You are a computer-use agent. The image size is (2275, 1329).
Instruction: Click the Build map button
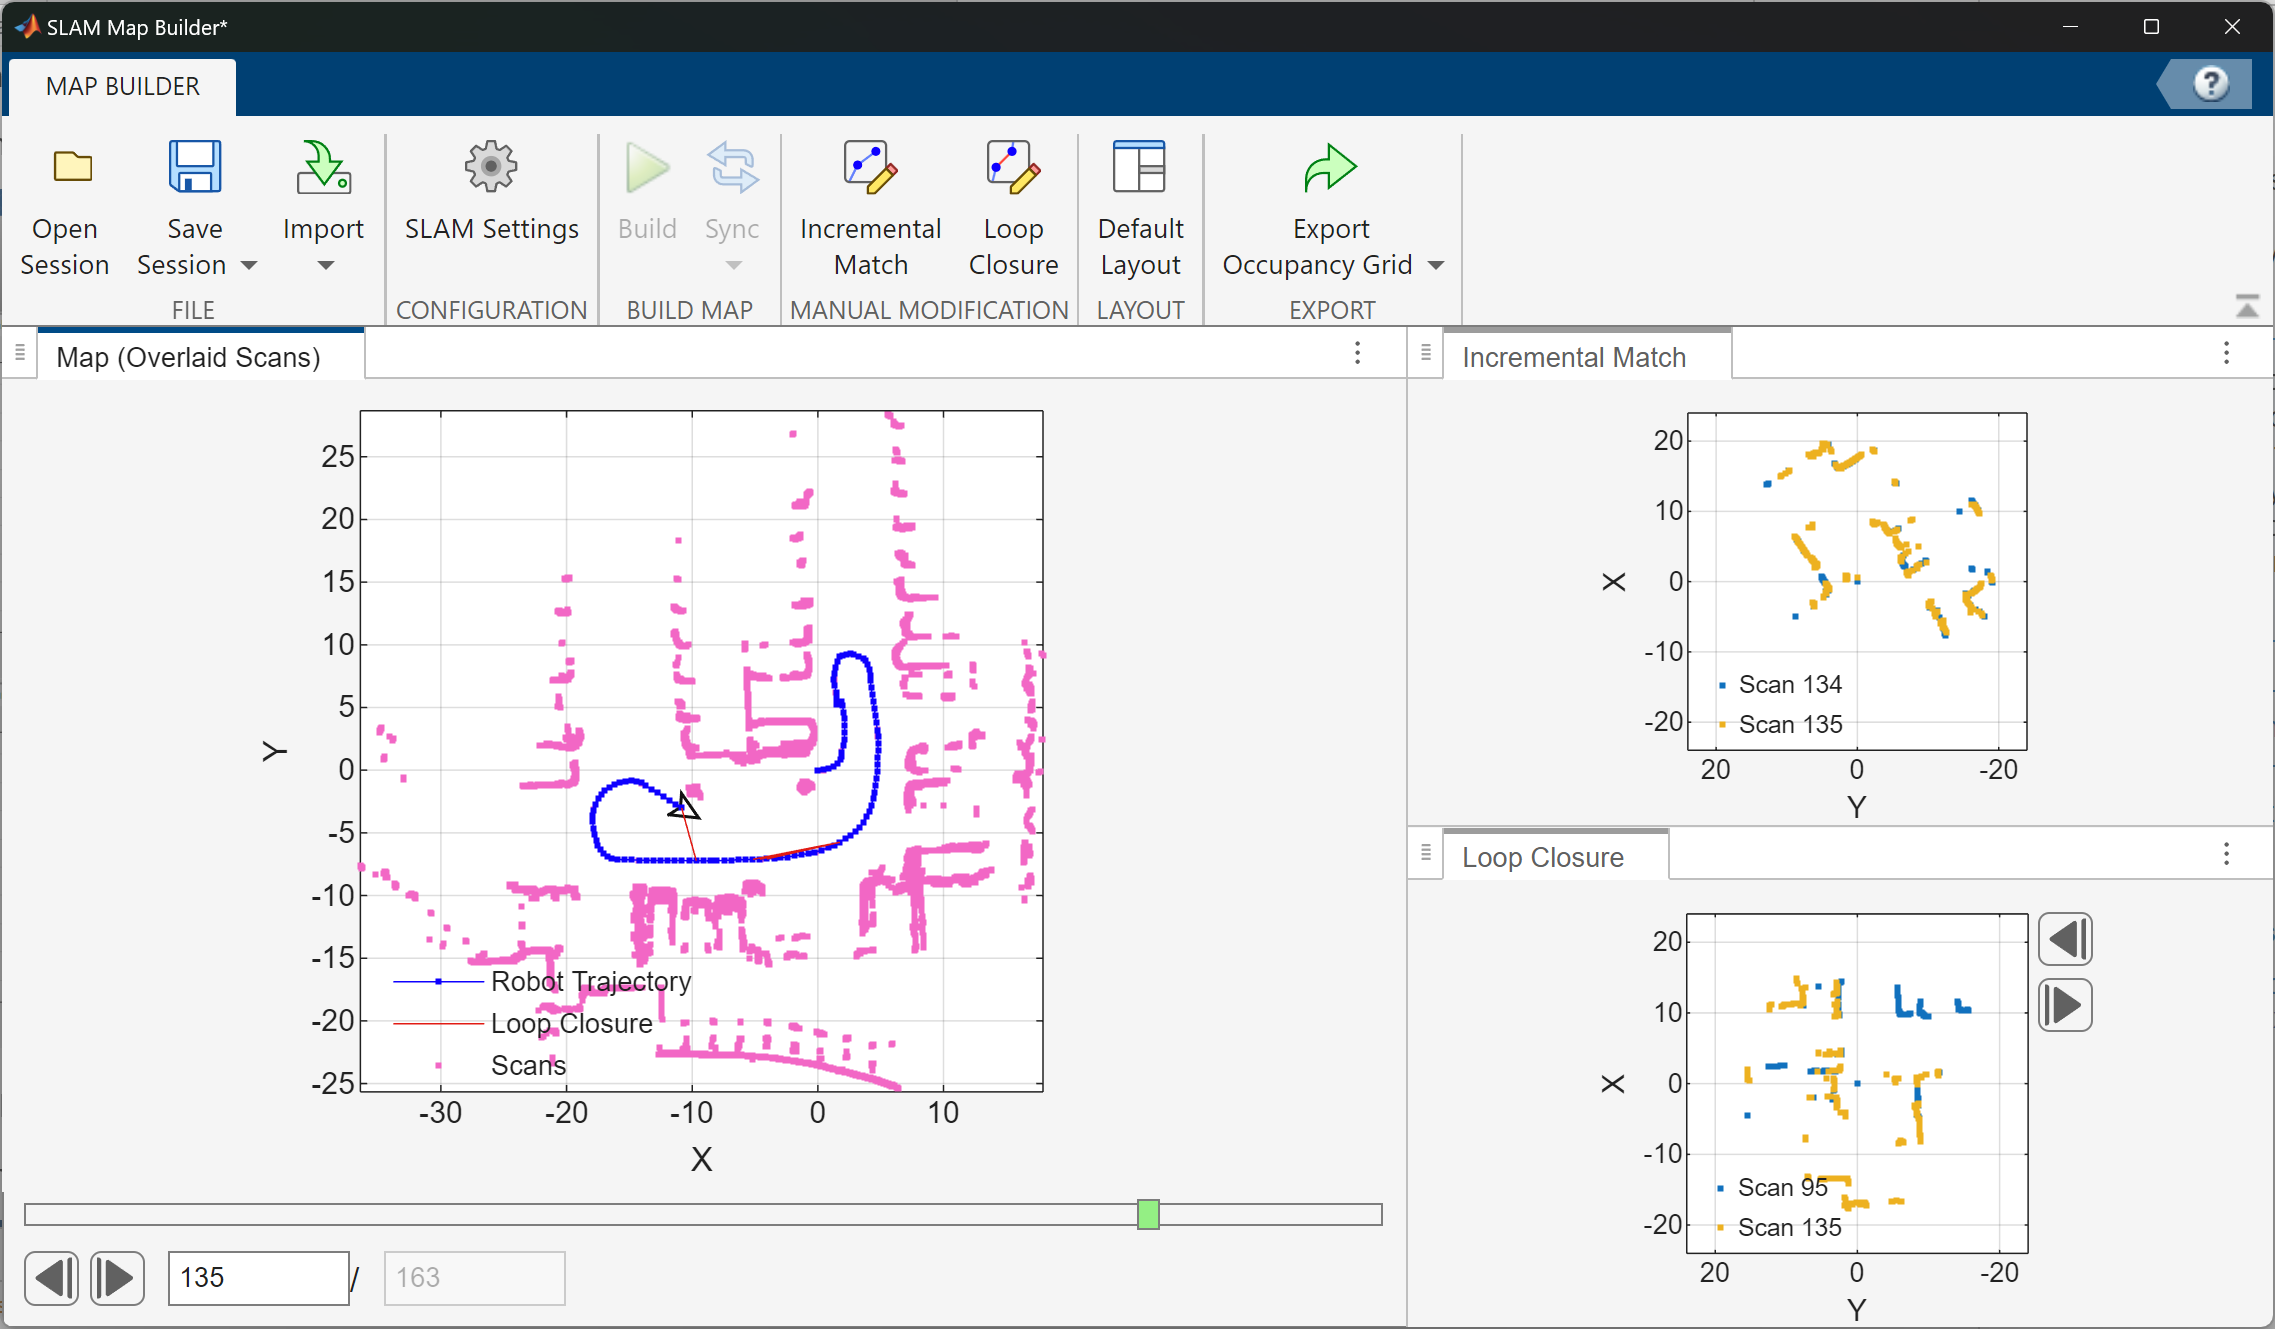(x=646, y=190)
